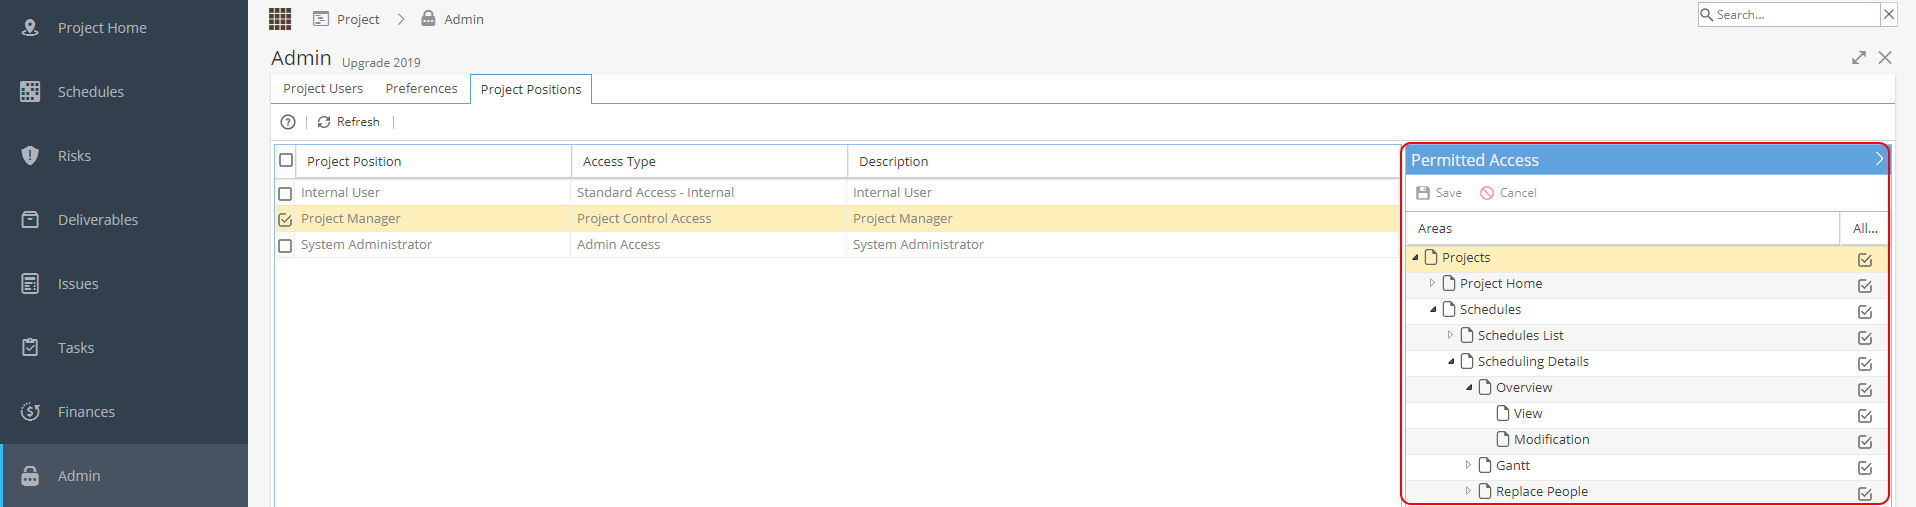Collapse the Scheduling Details tree node
The width and height of the screenshot is (1916, 507).
pos(1450,361)
